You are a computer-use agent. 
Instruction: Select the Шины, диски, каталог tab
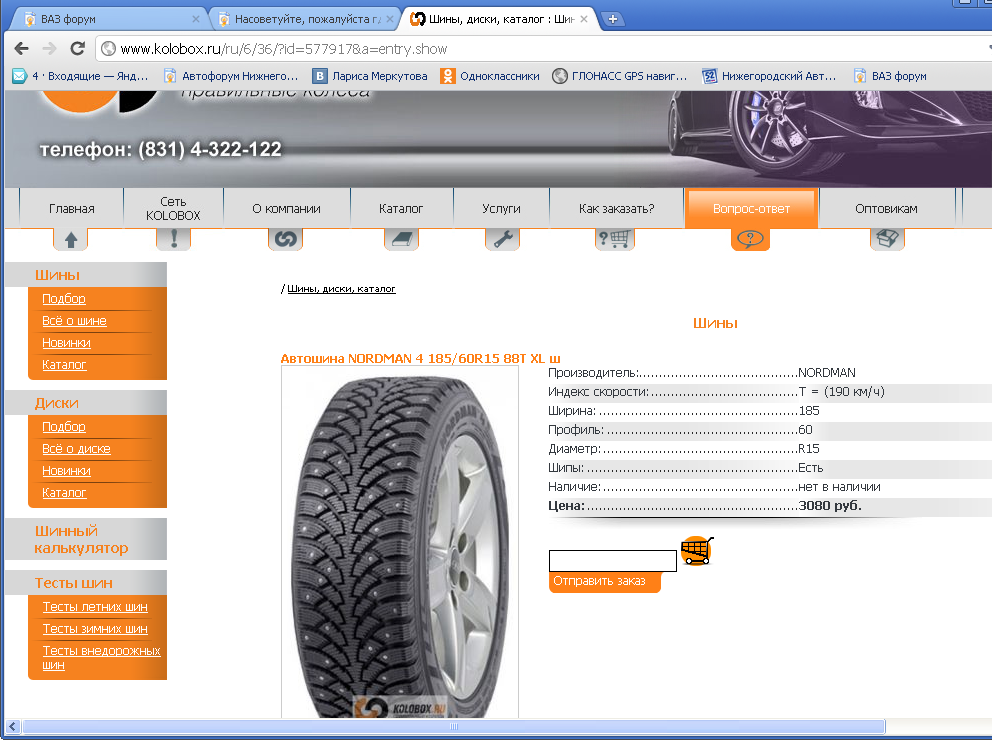click(x=499, y=19)
